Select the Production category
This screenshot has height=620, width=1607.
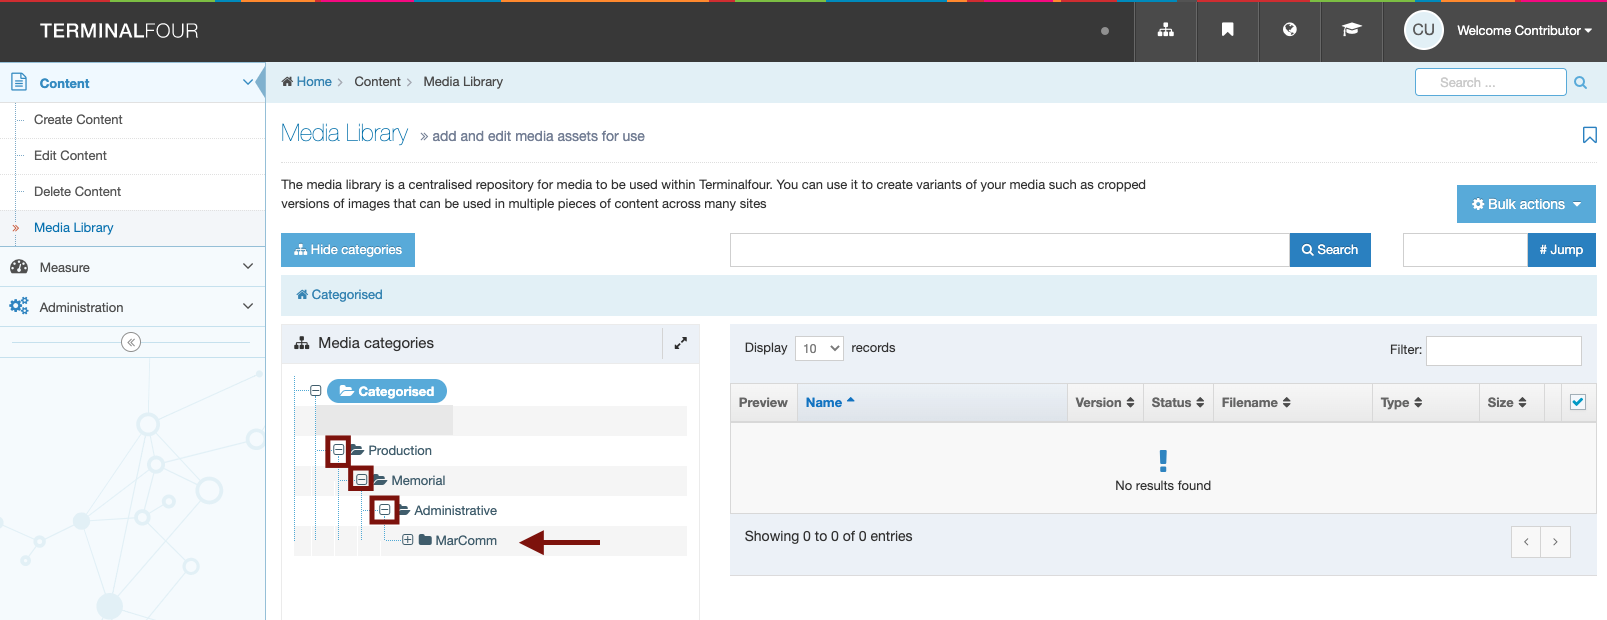pos(400,451)
